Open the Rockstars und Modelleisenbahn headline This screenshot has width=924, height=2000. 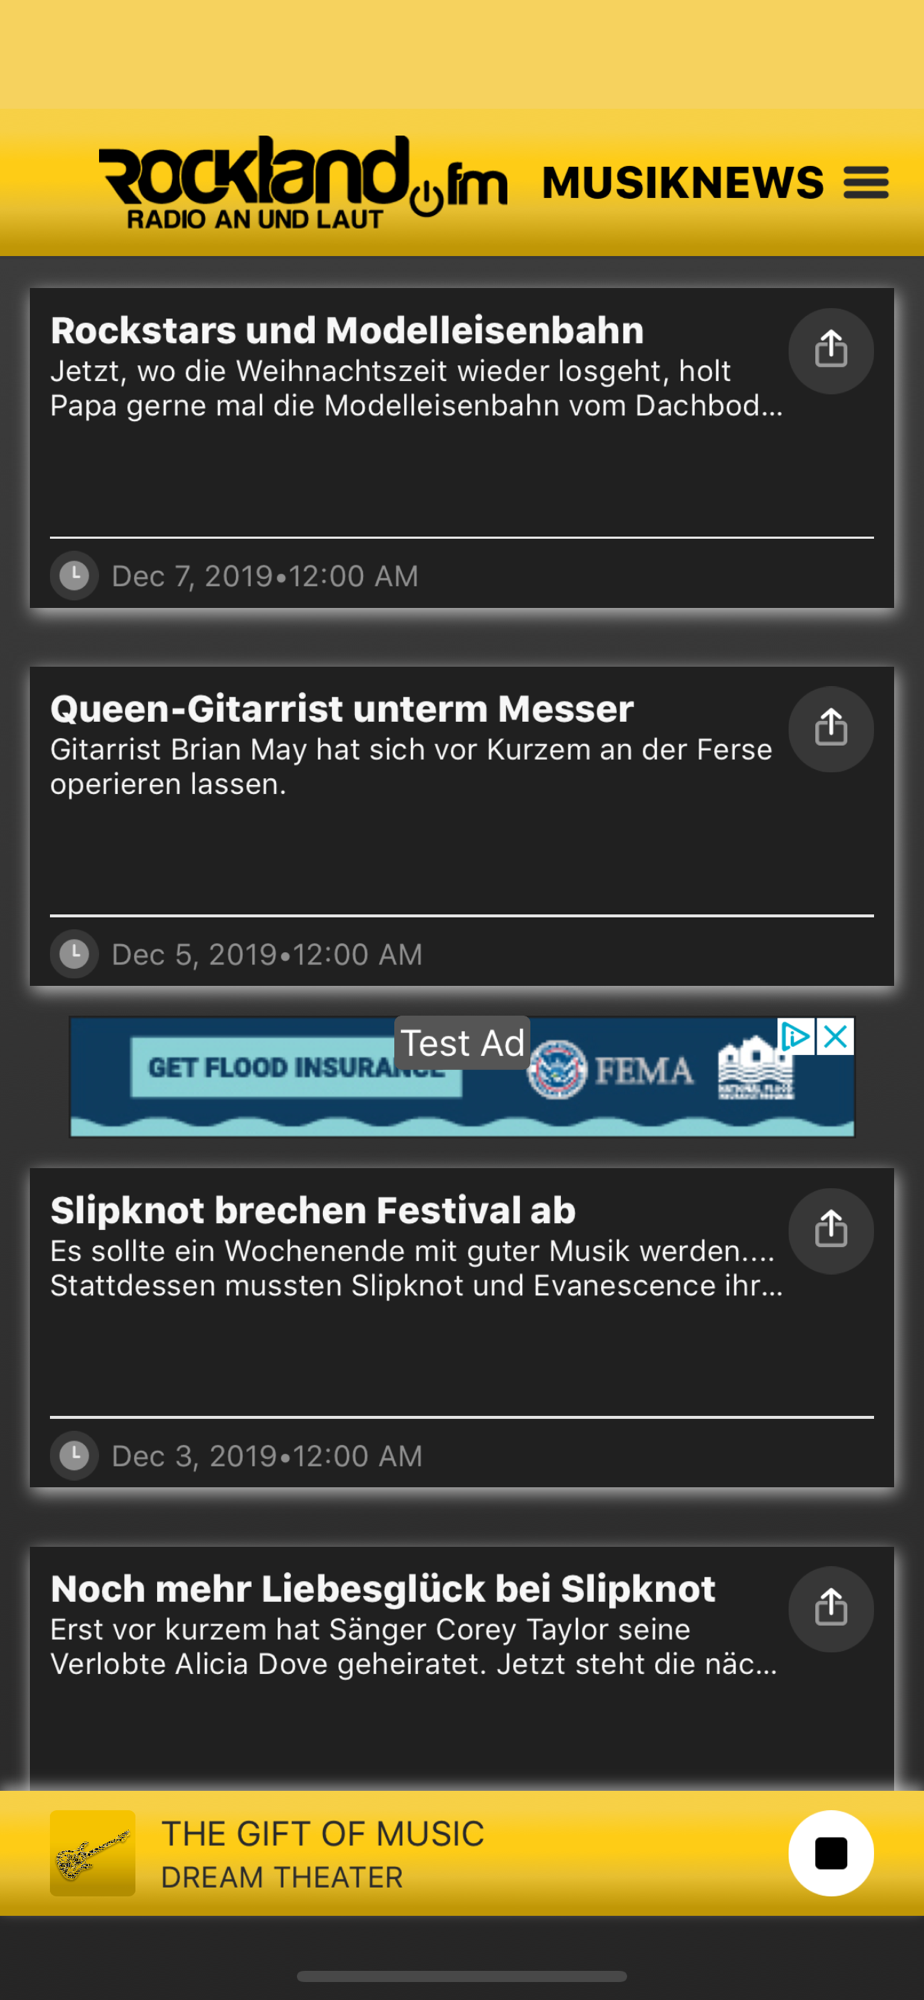tap(347, 331)
